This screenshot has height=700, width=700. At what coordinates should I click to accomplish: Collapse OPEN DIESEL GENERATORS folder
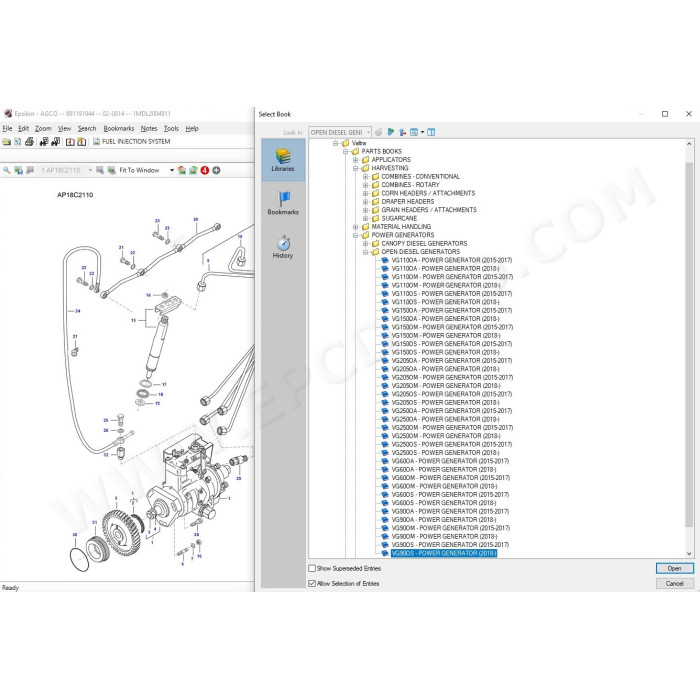(x=366, y=252)
